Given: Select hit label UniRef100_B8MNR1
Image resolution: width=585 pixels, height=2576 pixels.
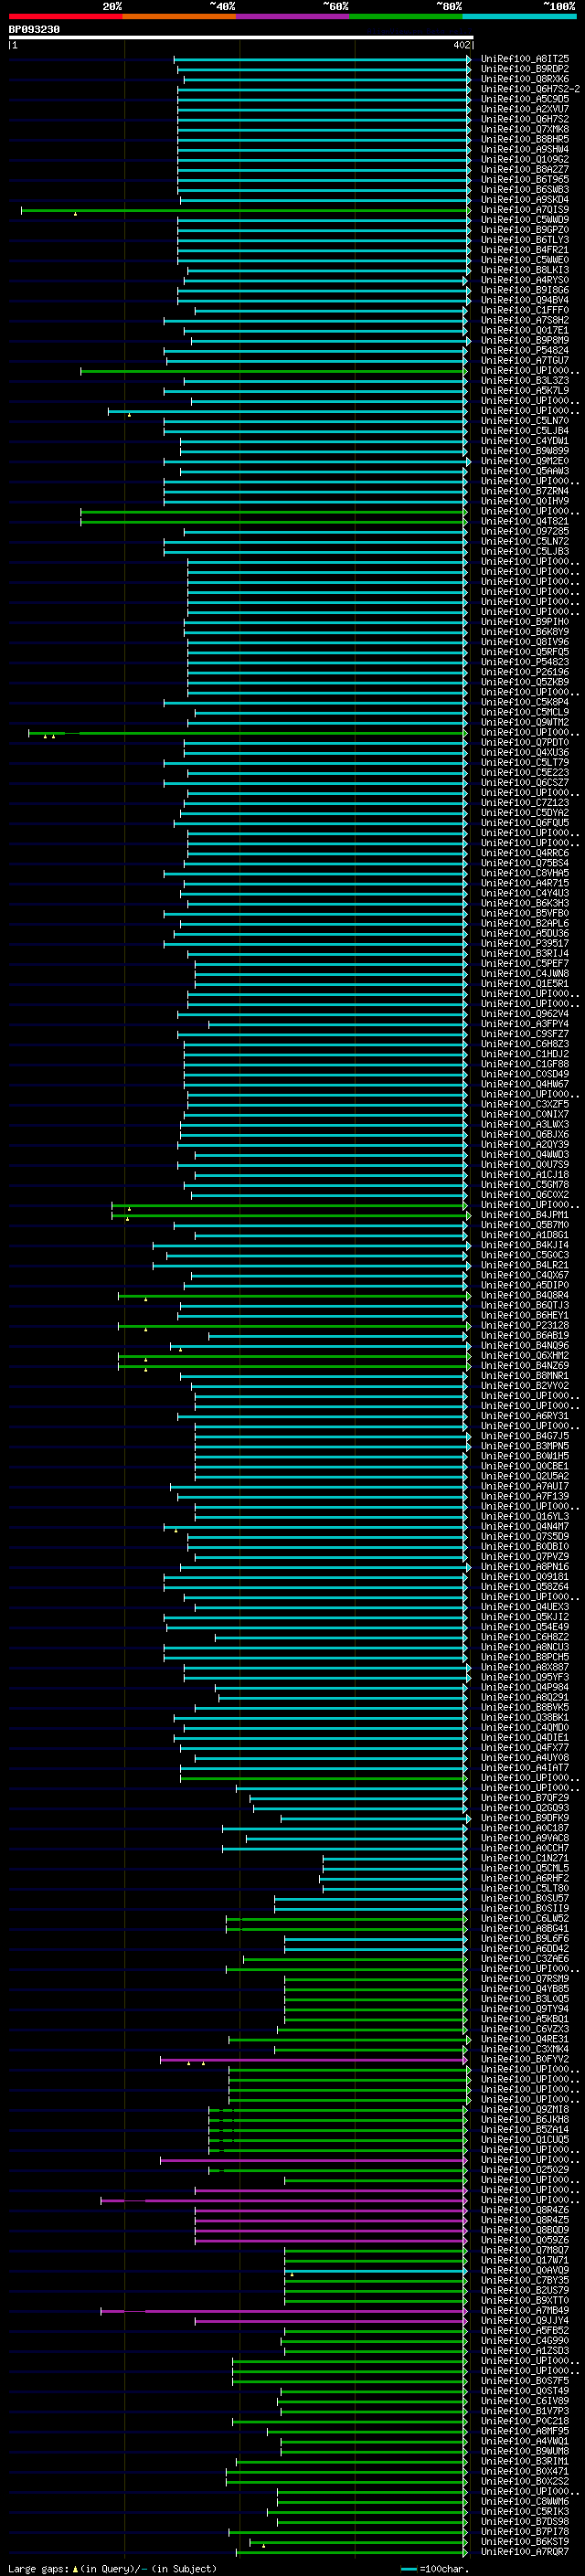Looking at the screenshot, I should pos(525,1377).
